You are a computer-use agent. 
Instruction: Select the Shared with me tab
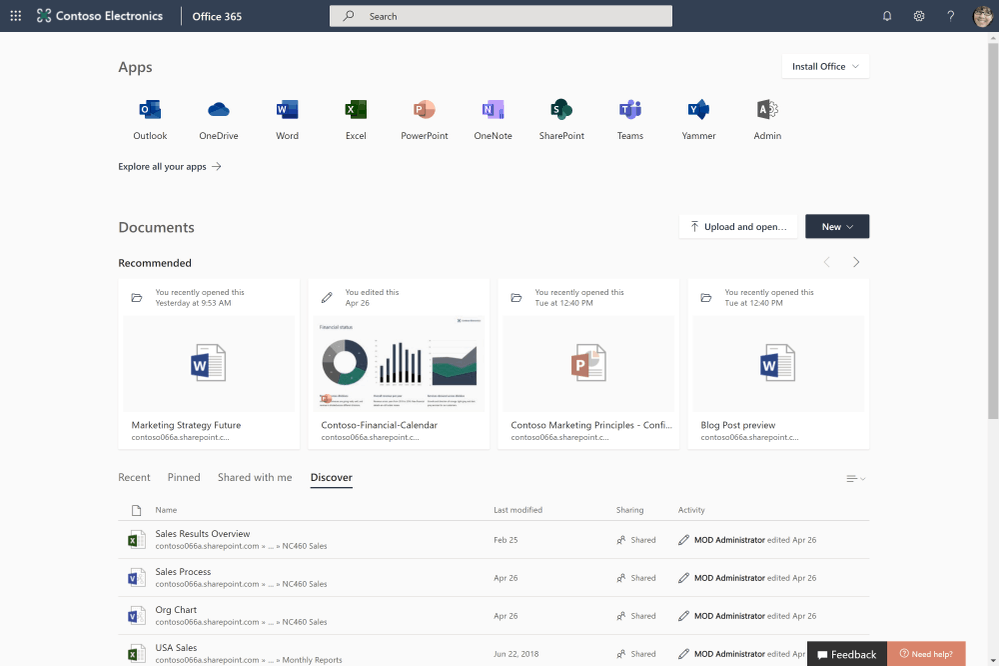[255, 478]
